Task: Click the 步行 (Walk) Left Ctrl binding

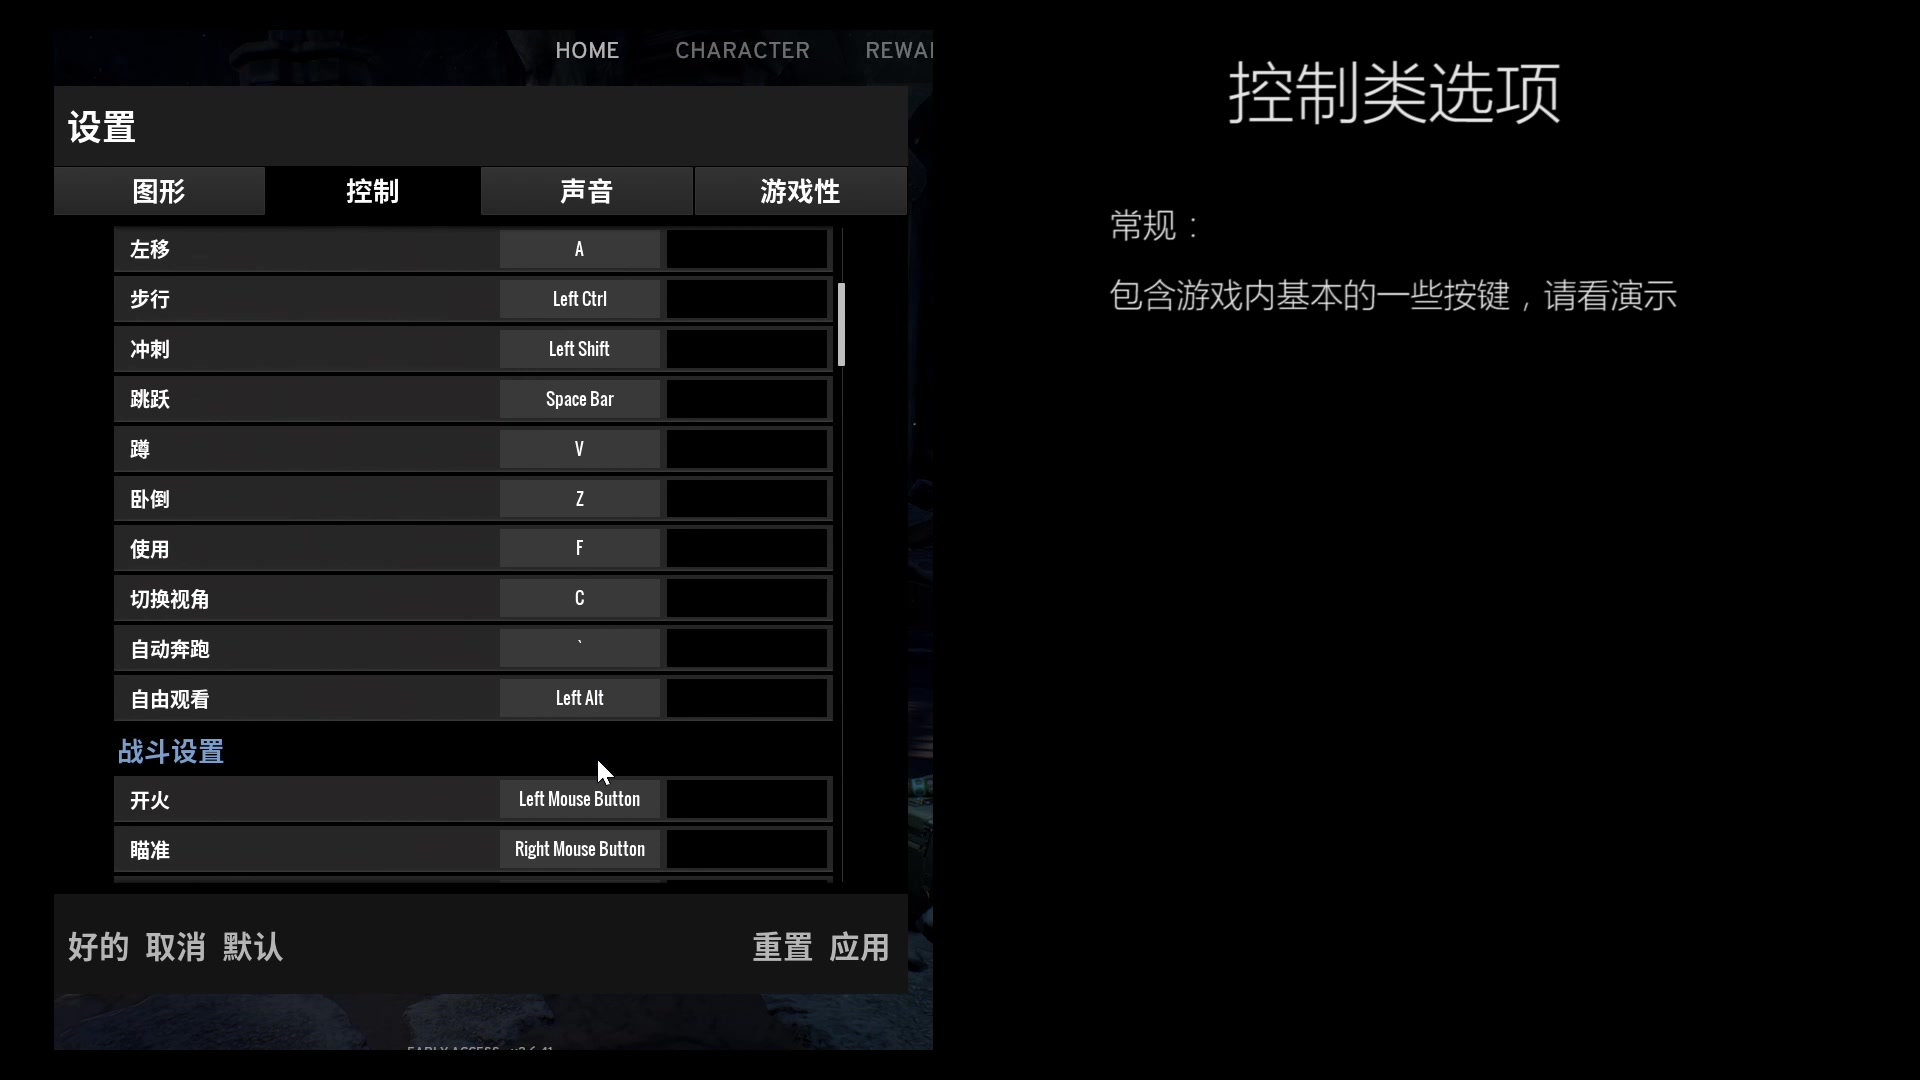Action: pyautogui.click(x=579, y=298)
